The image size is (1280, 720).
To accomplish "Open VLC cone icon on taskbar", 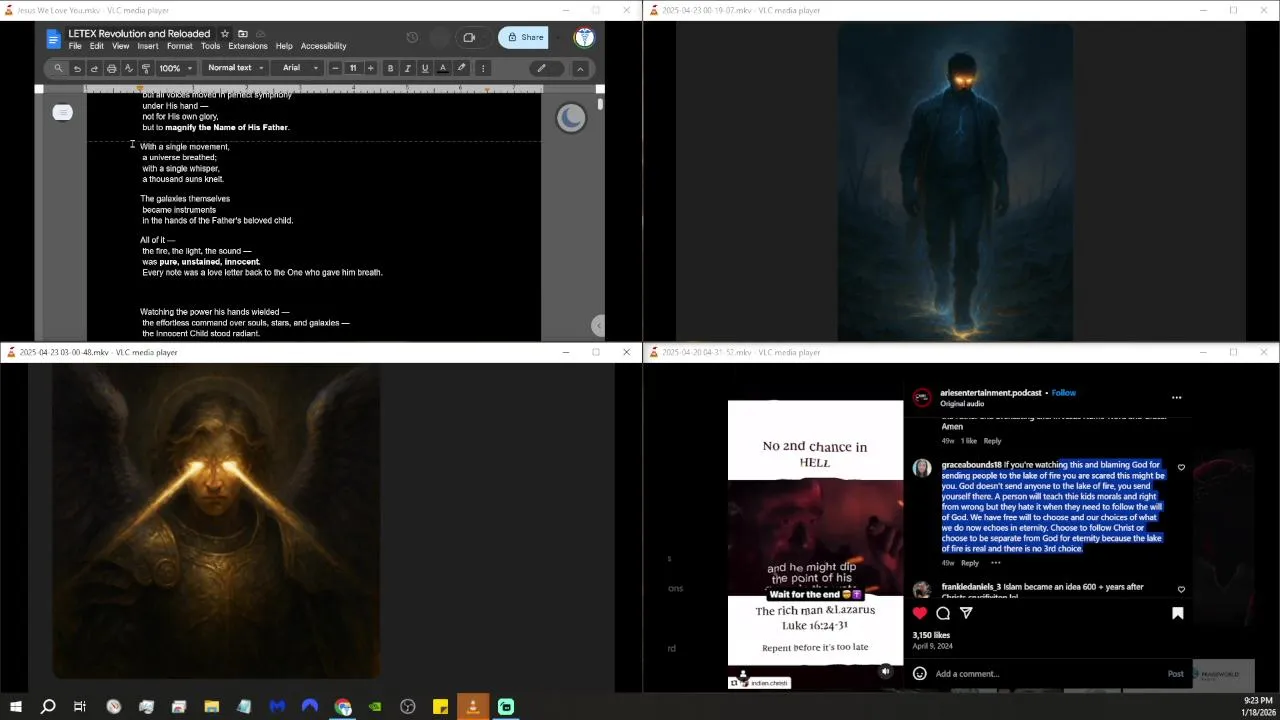I will [473, 707].
